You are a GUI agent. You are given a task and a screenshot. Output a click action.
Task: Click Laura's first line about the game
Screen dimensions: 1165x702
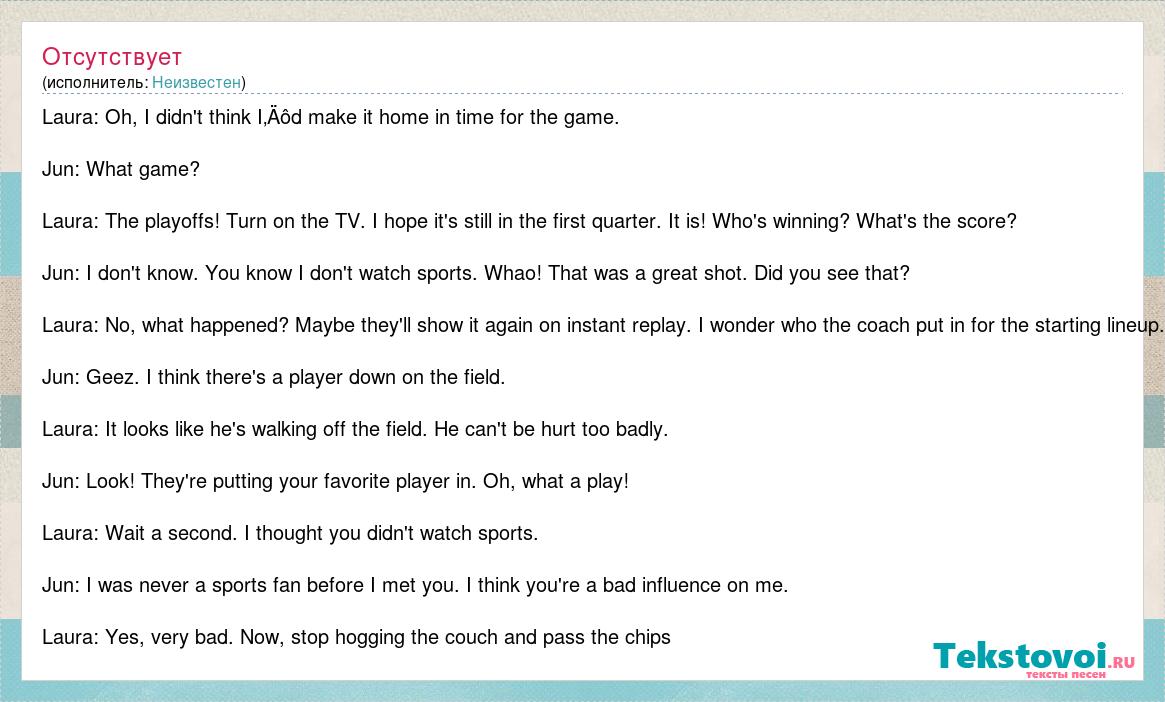[330, 117]
